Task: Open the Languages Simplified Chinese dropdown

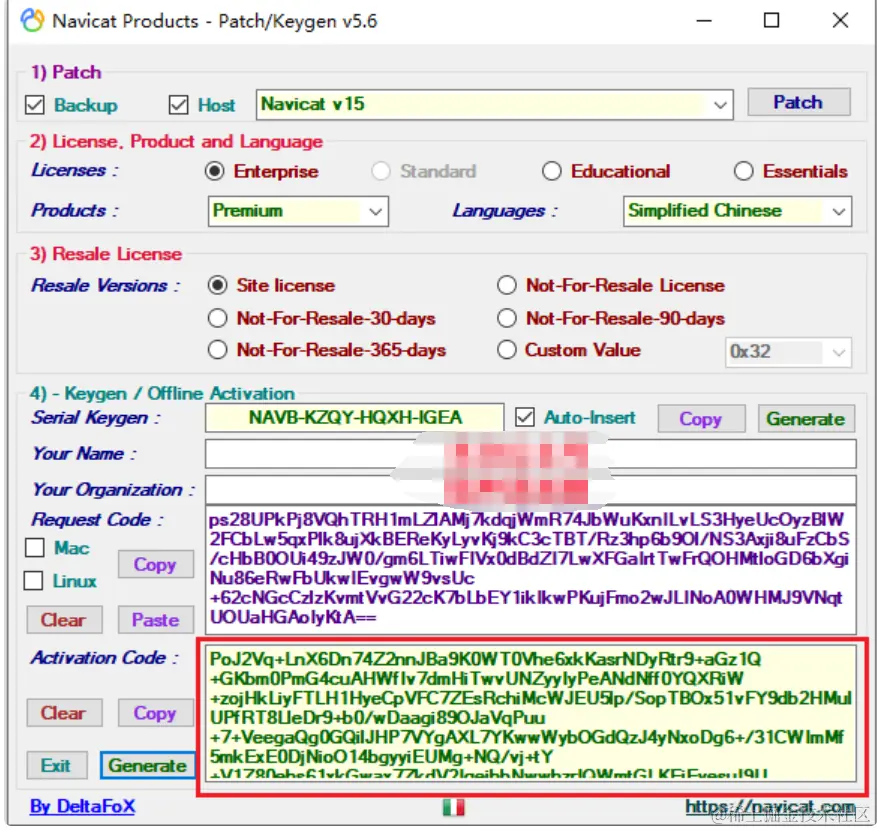Action: (737, 211)
